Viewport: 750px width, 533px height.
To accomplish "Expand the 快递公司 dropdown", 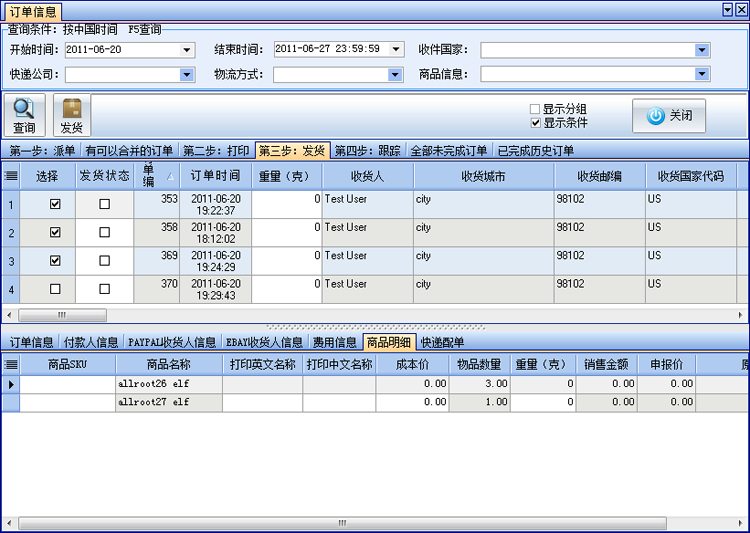I will (187, 74).
